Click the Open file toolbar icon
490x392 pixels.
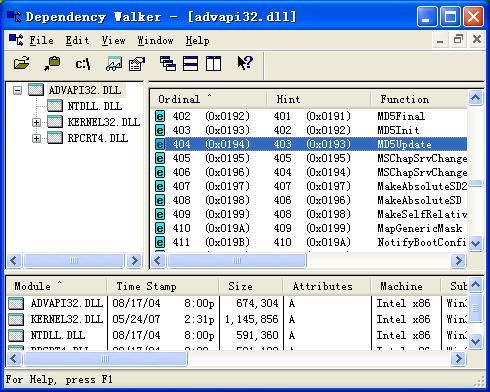[21, 63]
